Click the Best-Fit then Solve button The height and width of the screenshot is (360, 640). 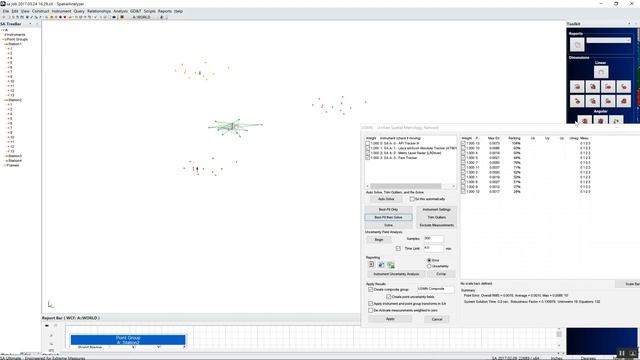pyautogui.click(x=388, y=217)
